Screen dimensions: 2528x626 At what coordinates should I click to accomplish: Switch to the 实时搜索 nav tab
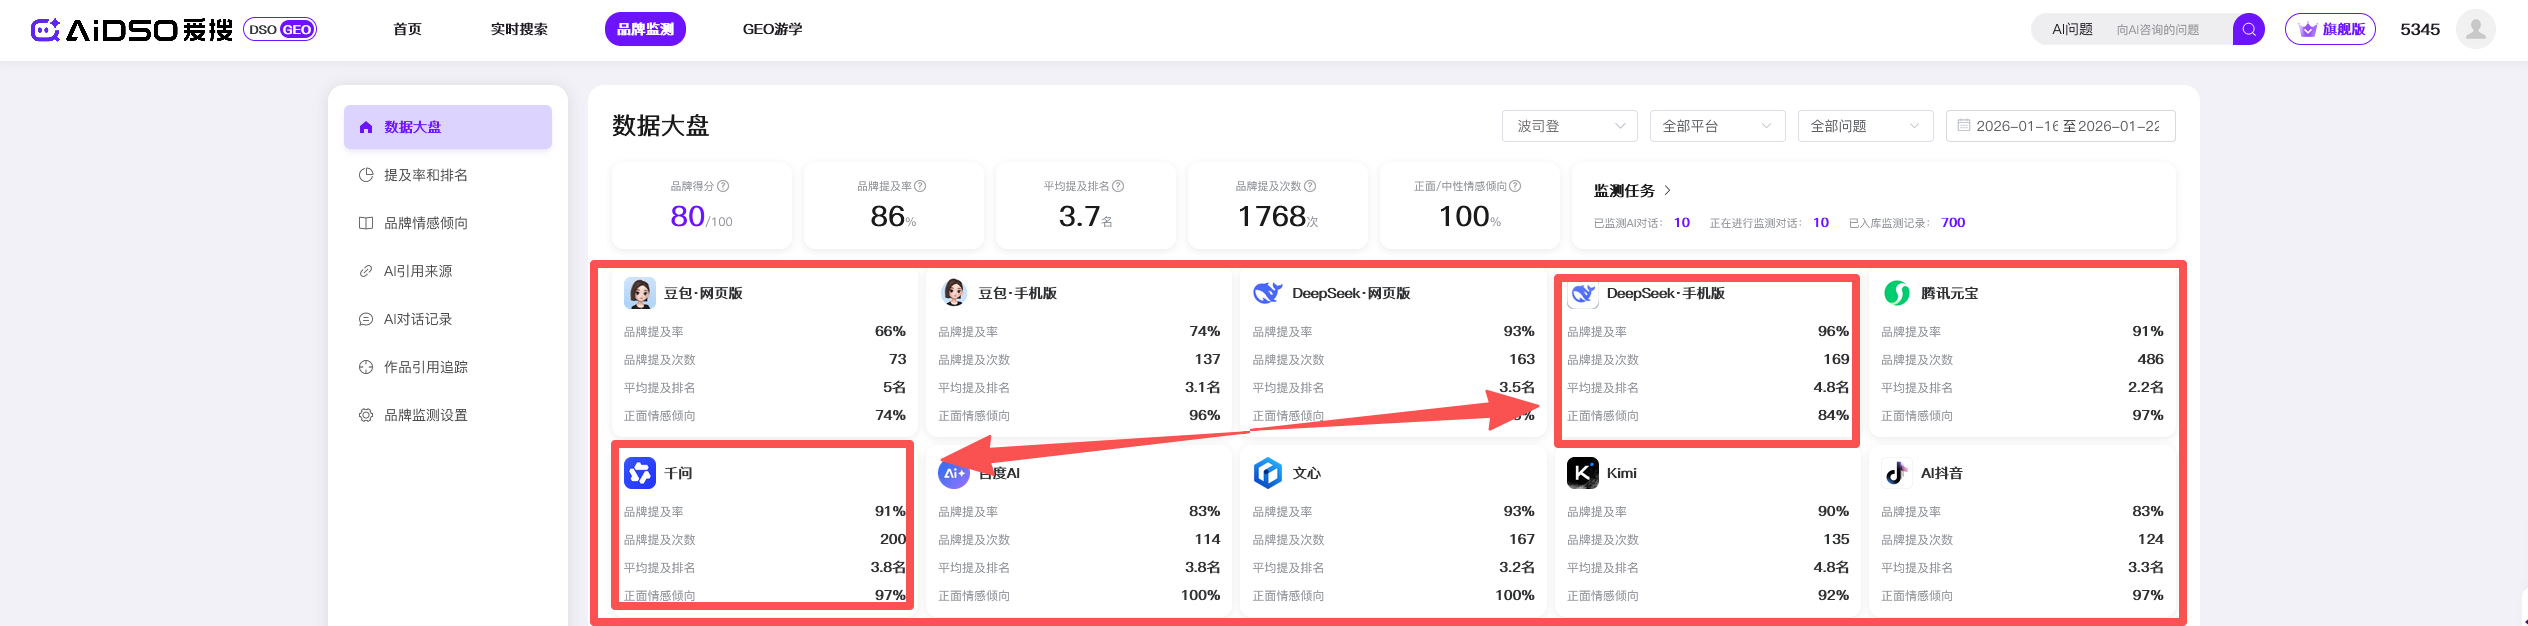[x=519, y=30]
